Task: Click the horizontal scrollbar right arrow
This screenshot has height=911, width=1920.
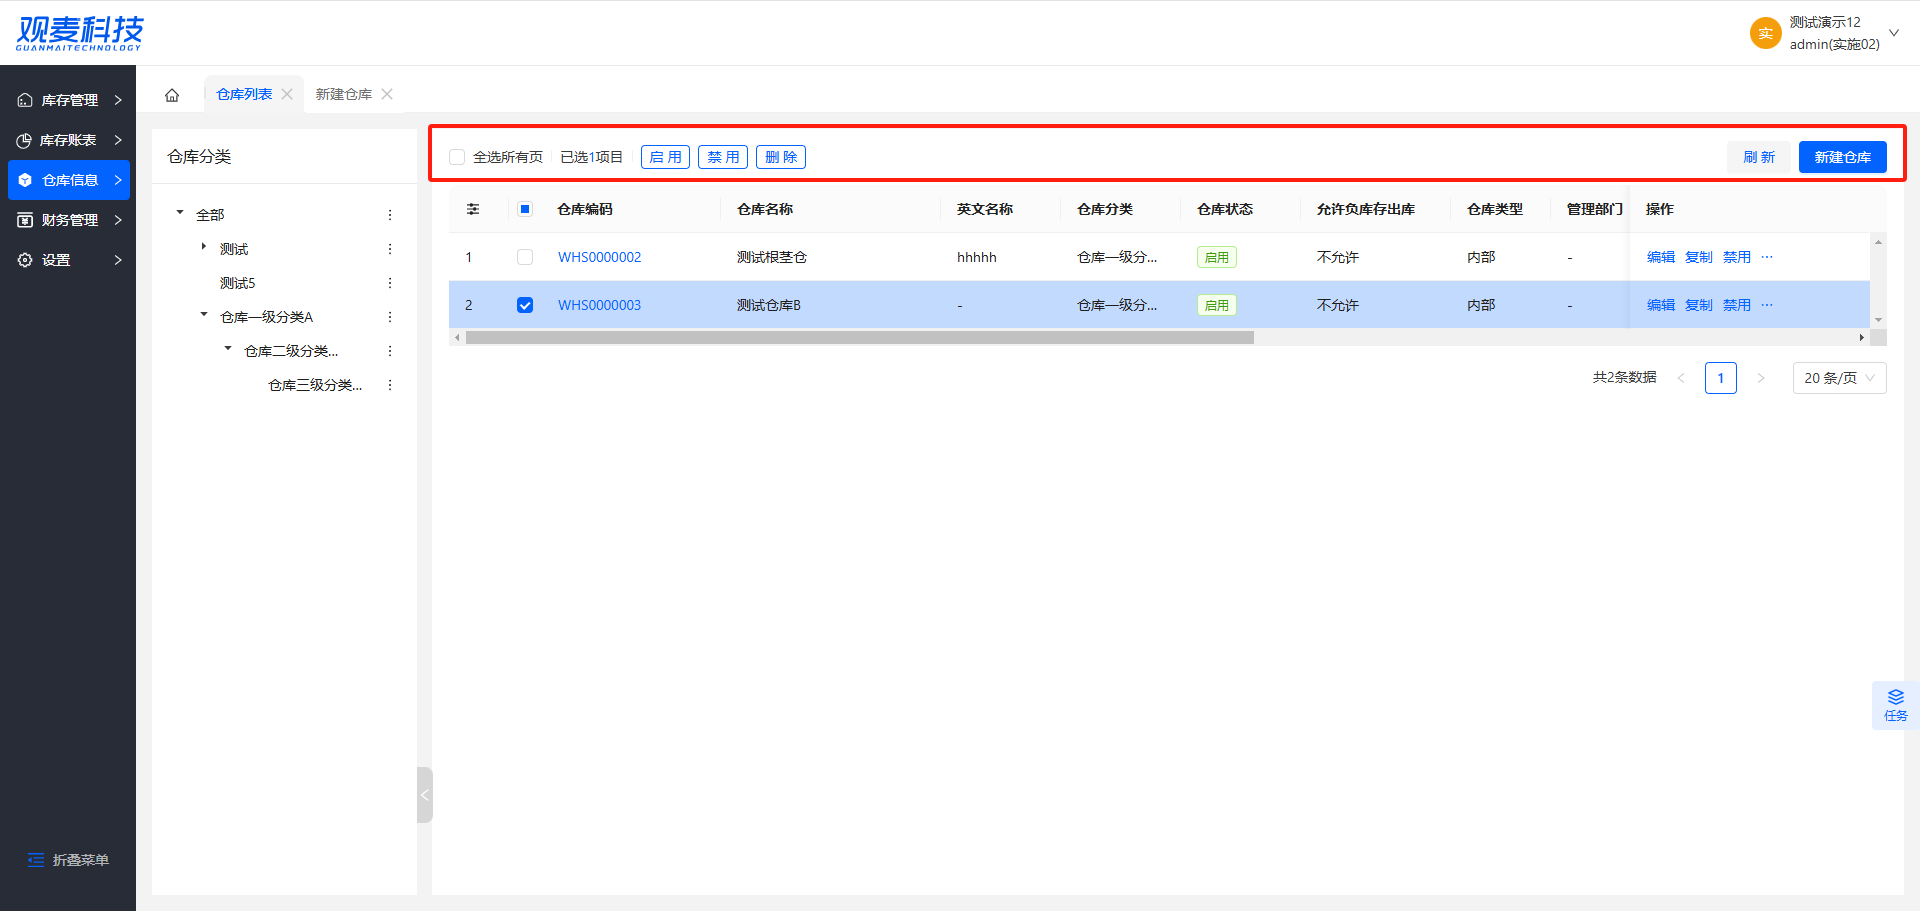Action: click(1861, 338)
